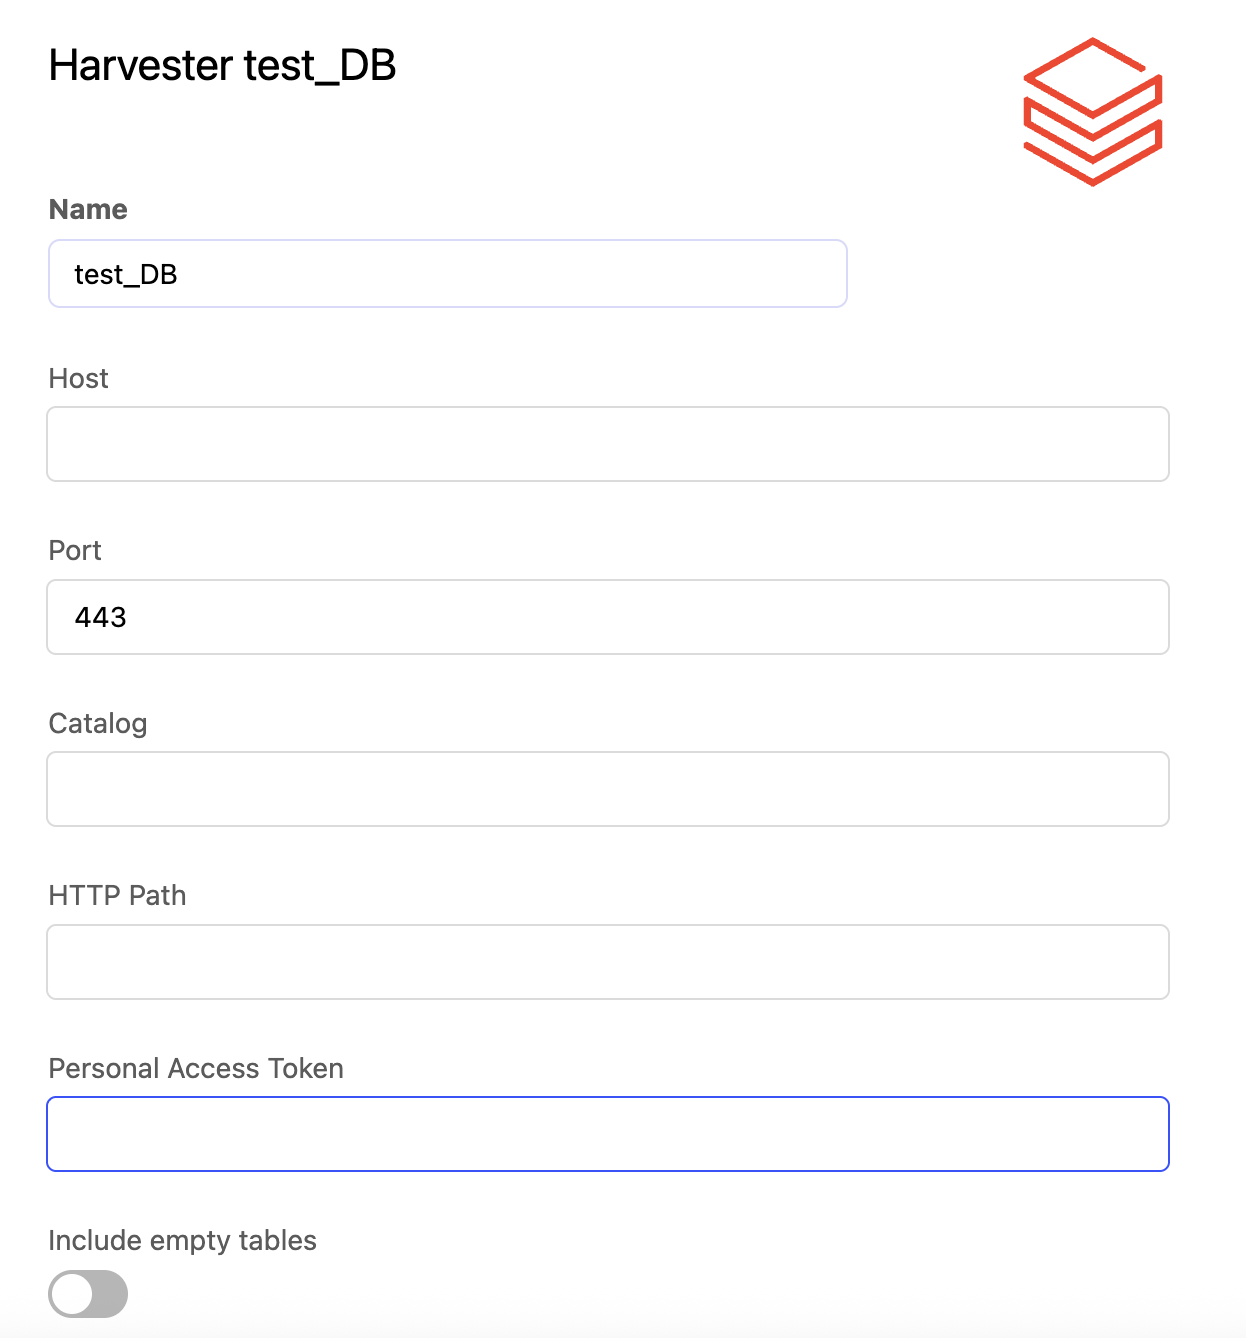Click the gray track of the toggle
This screenshot has width=1246, height=1338.
coord(110,1294)
